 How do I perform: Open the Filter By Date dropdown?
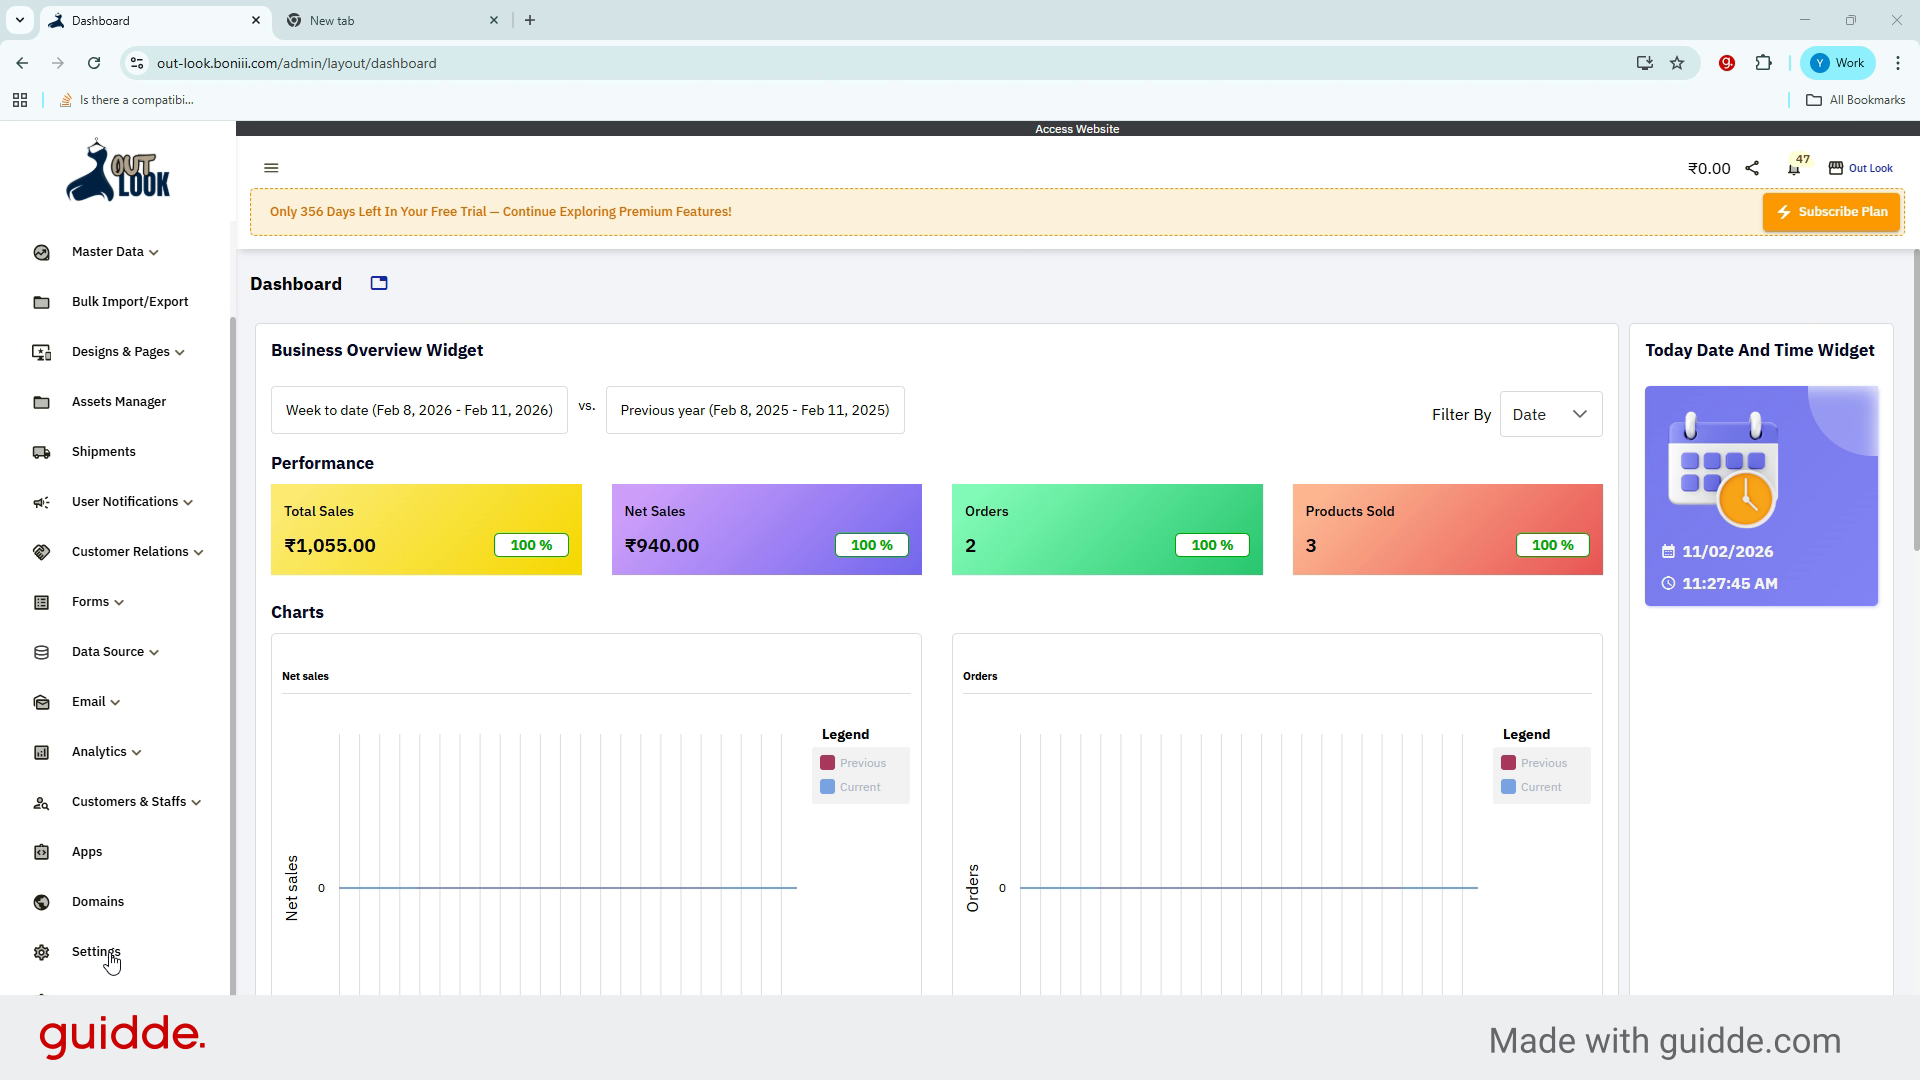click(1550, 414)
